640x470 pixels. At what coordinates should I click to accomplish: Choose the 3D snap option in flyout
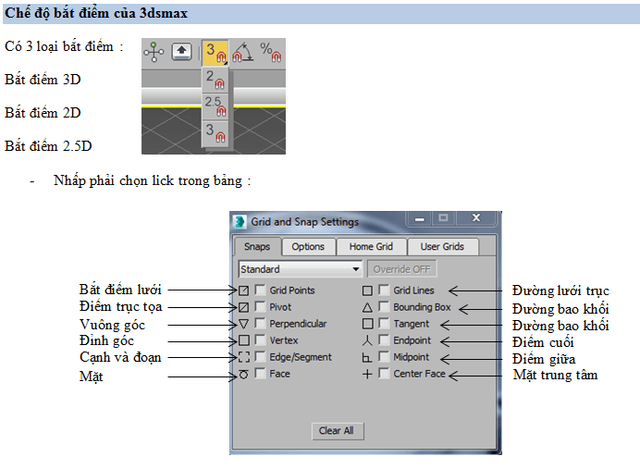coord(215,133)
